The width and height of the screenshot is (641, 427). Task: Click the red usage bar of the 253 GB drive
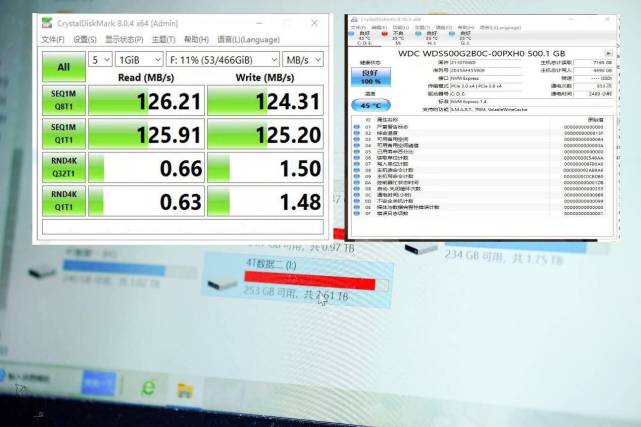click(x=309, y=280)
